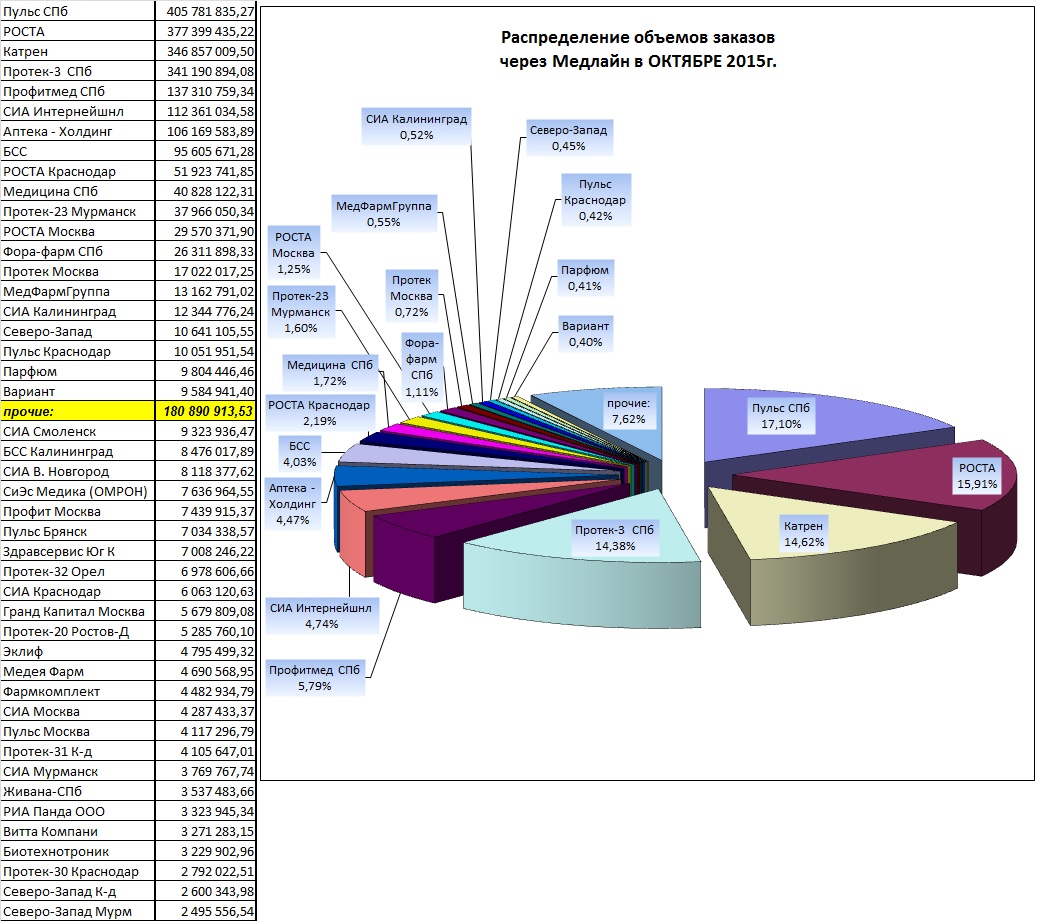Select the 'Катрен' table row name
The image size is (1043, 921).
pos(78,51)
